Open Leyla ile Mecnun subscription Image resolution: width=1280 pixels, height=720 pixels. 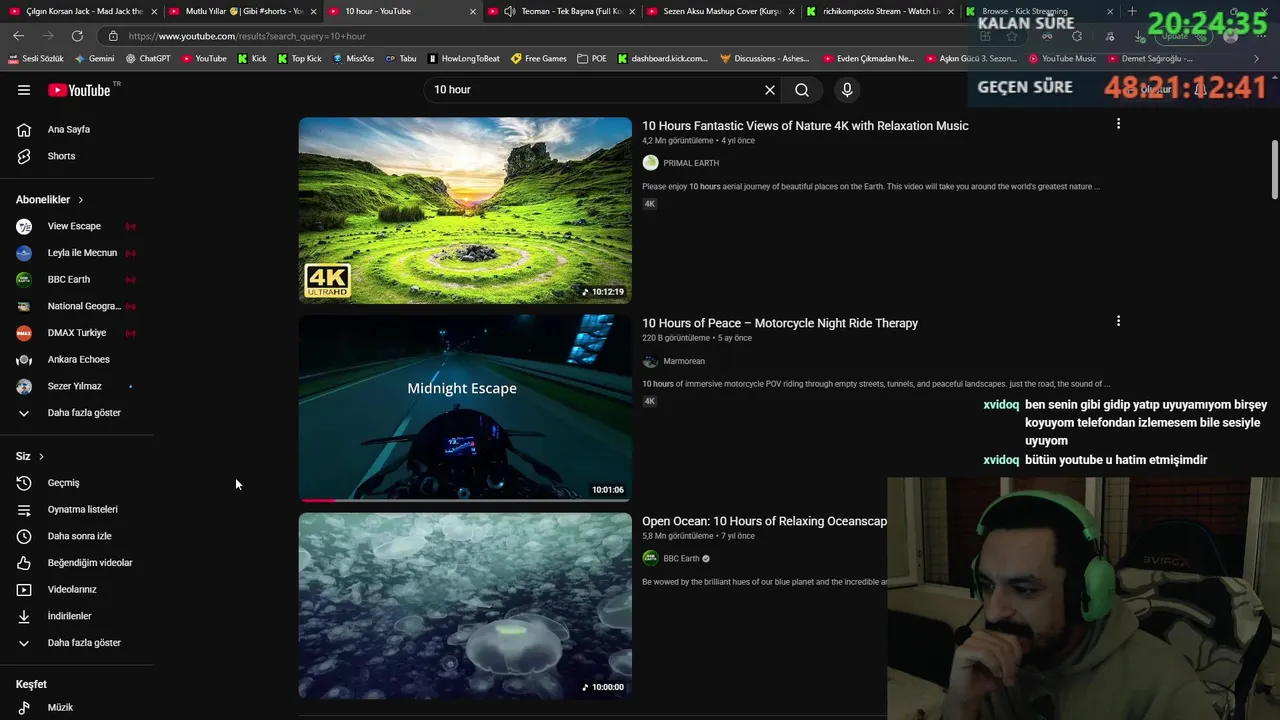pos(76,253)
